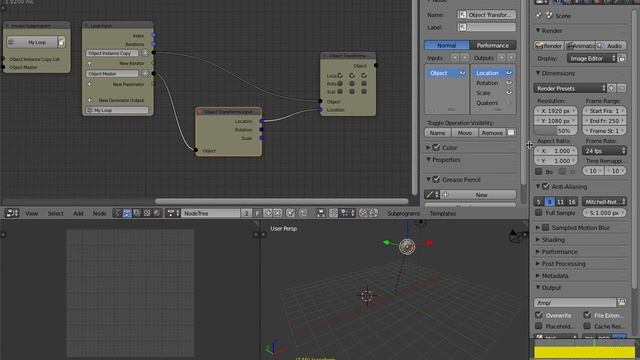Click the plus icon for New Parameter
This screenshot has height=360, width=640.
tap(89, 84)
